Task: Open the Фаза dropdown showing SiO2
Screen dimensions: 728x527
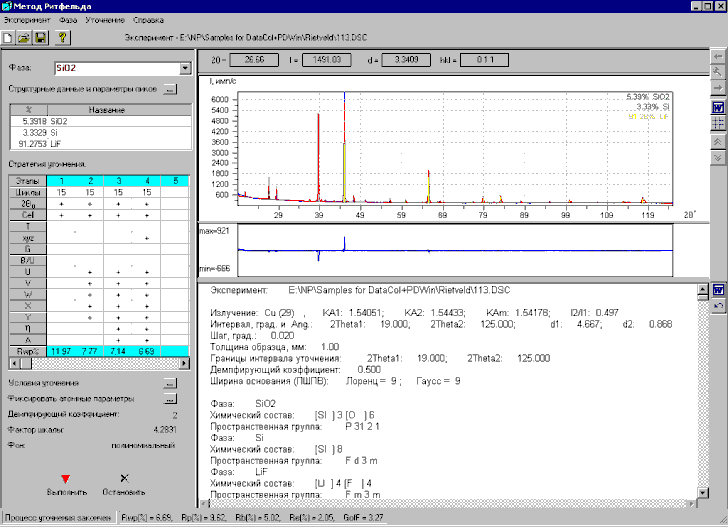Action: tap(185, 69)
